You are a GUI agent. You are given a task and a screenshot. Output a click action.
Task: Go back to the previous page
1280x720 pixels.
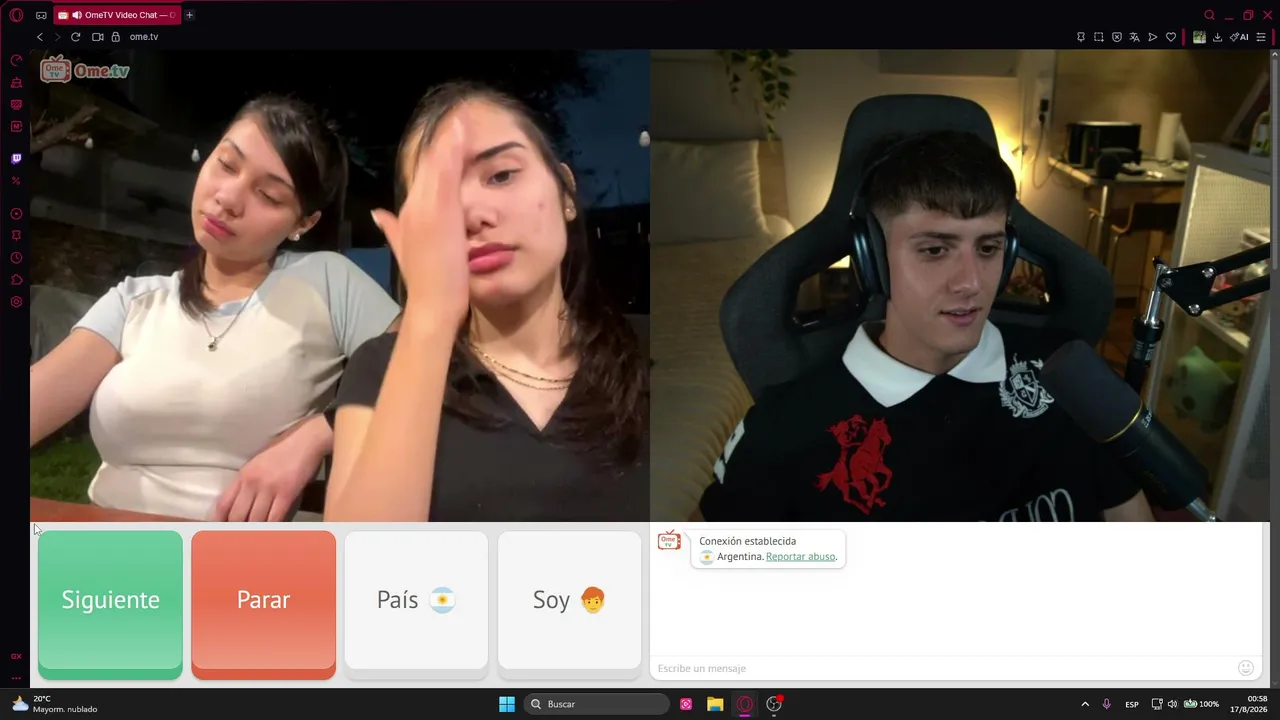[40, 37]
